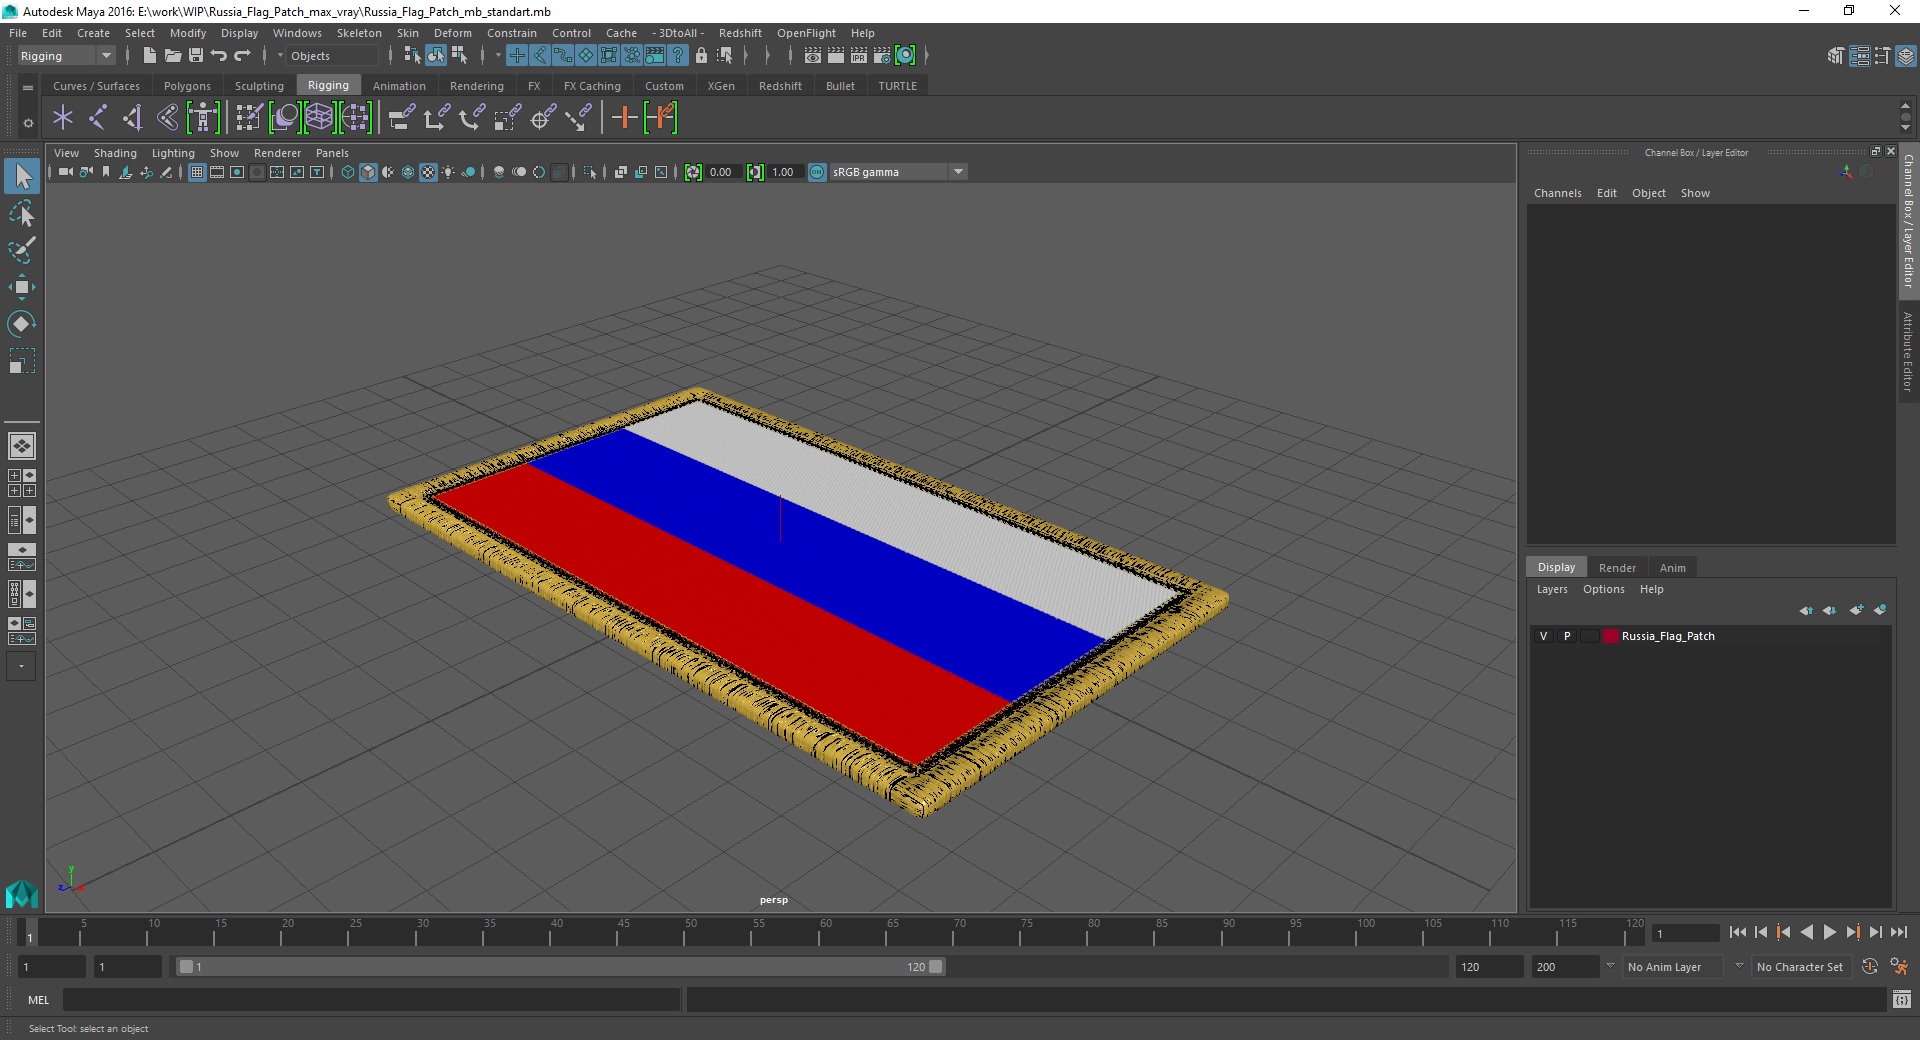Open the Script Editor icon
Viewport: 1920px width, 1040px height.
pyautogui.click(x=1902, y=999)
